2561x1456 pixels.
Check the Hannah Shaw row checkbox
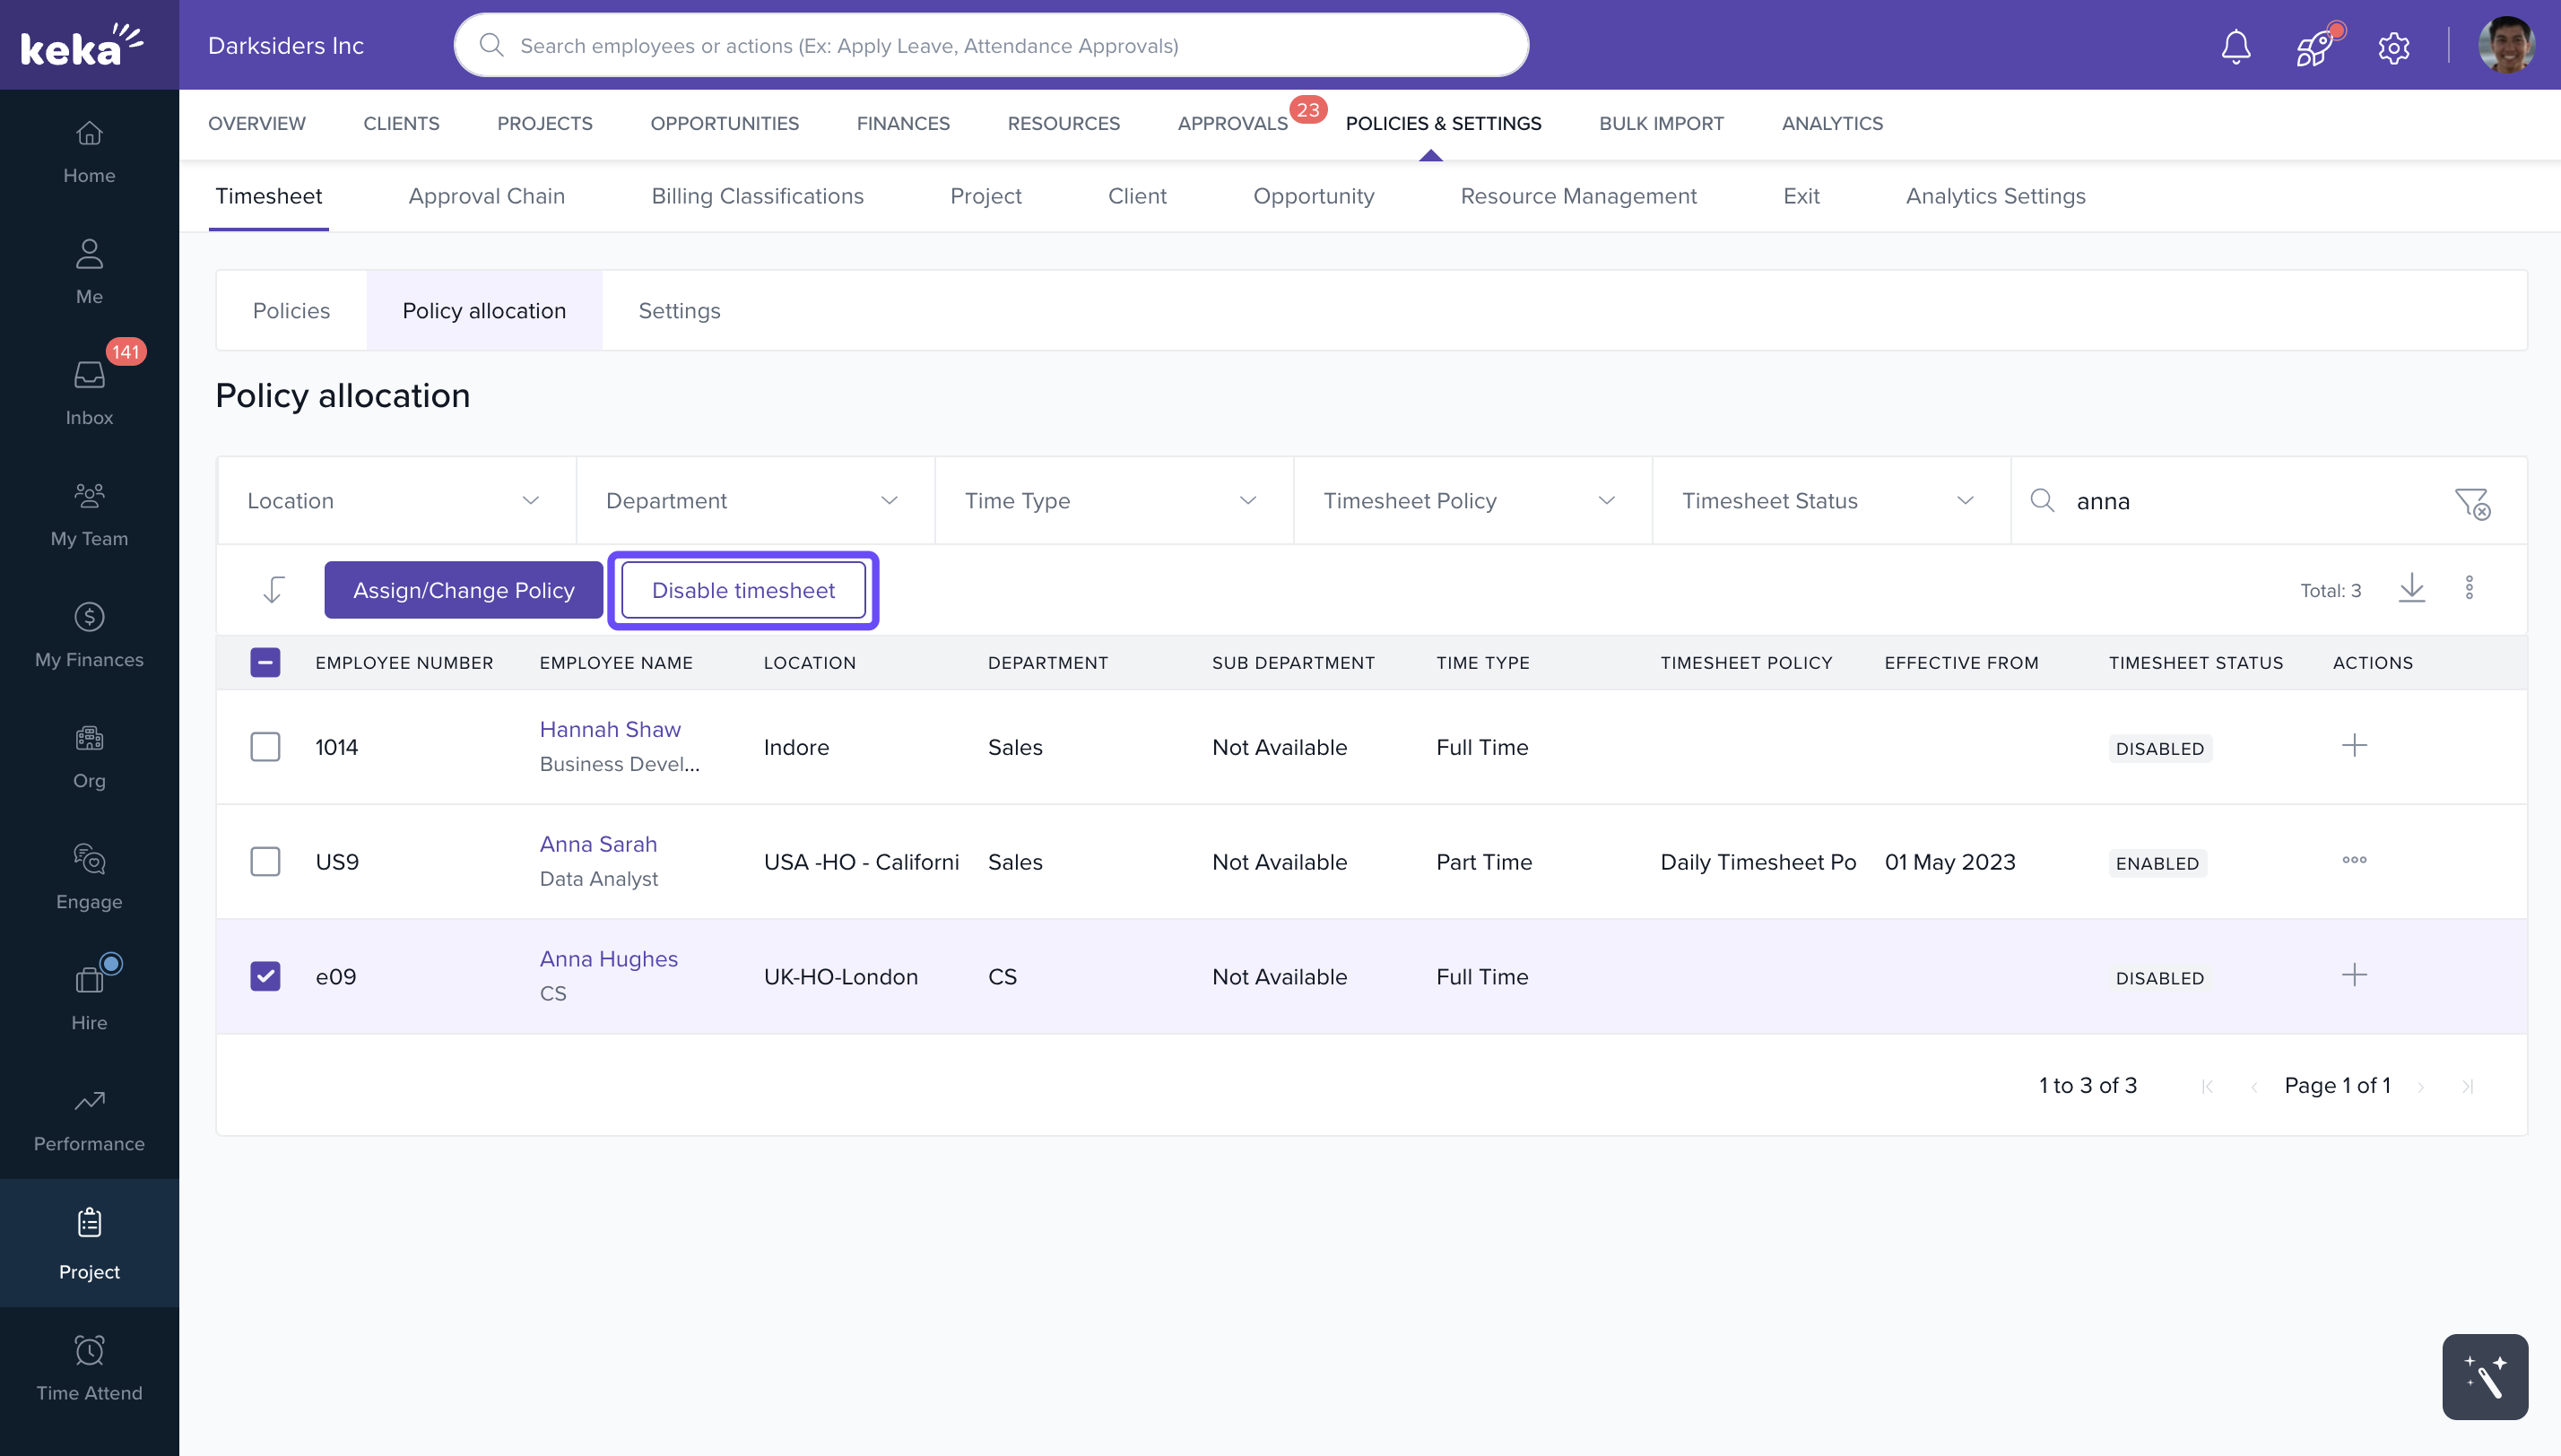[265, 747]
